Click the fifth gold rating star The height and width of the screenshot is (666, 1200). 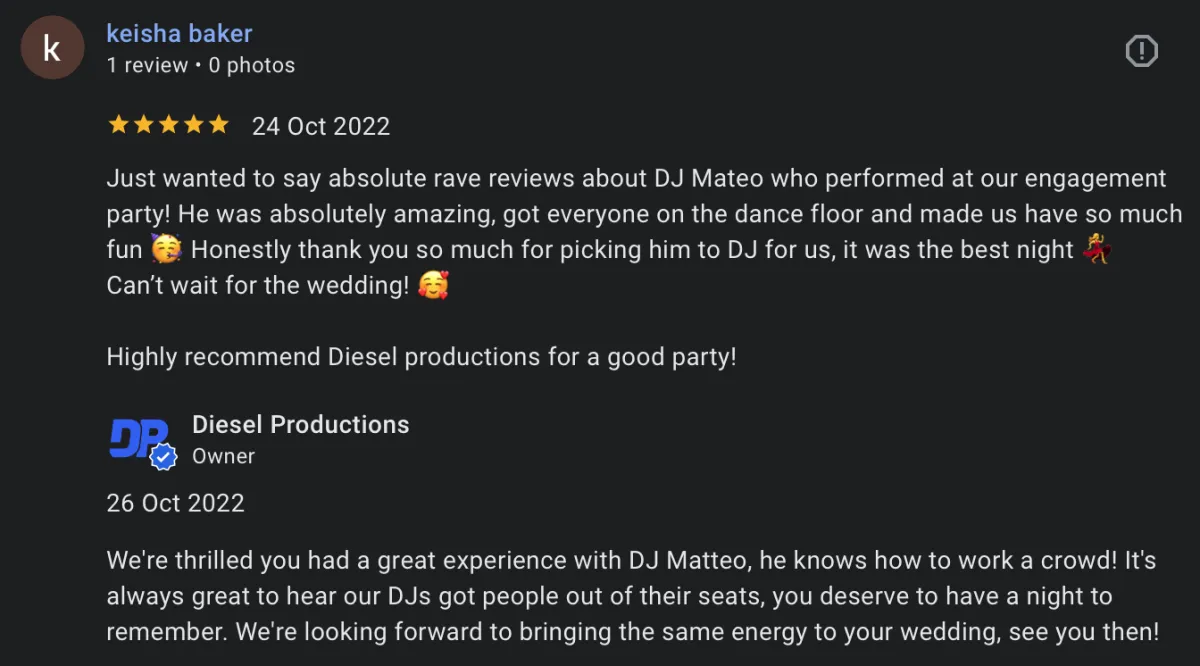[218, 125]
